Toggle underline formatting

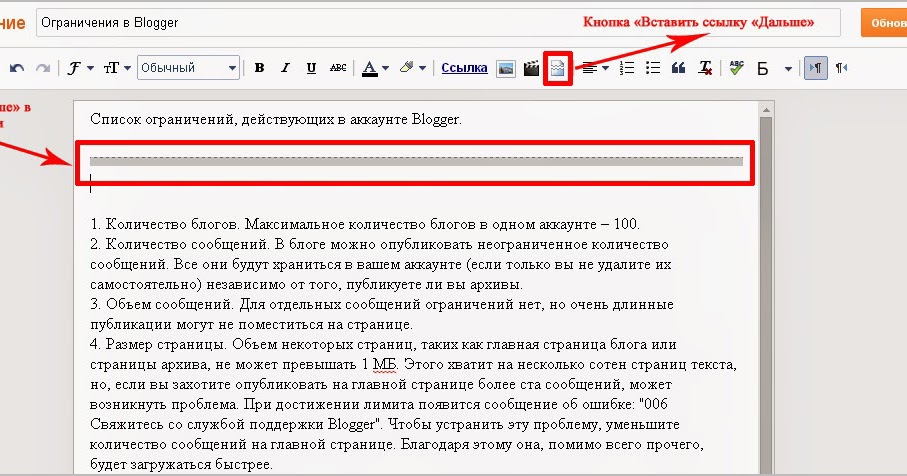point(311,68)
